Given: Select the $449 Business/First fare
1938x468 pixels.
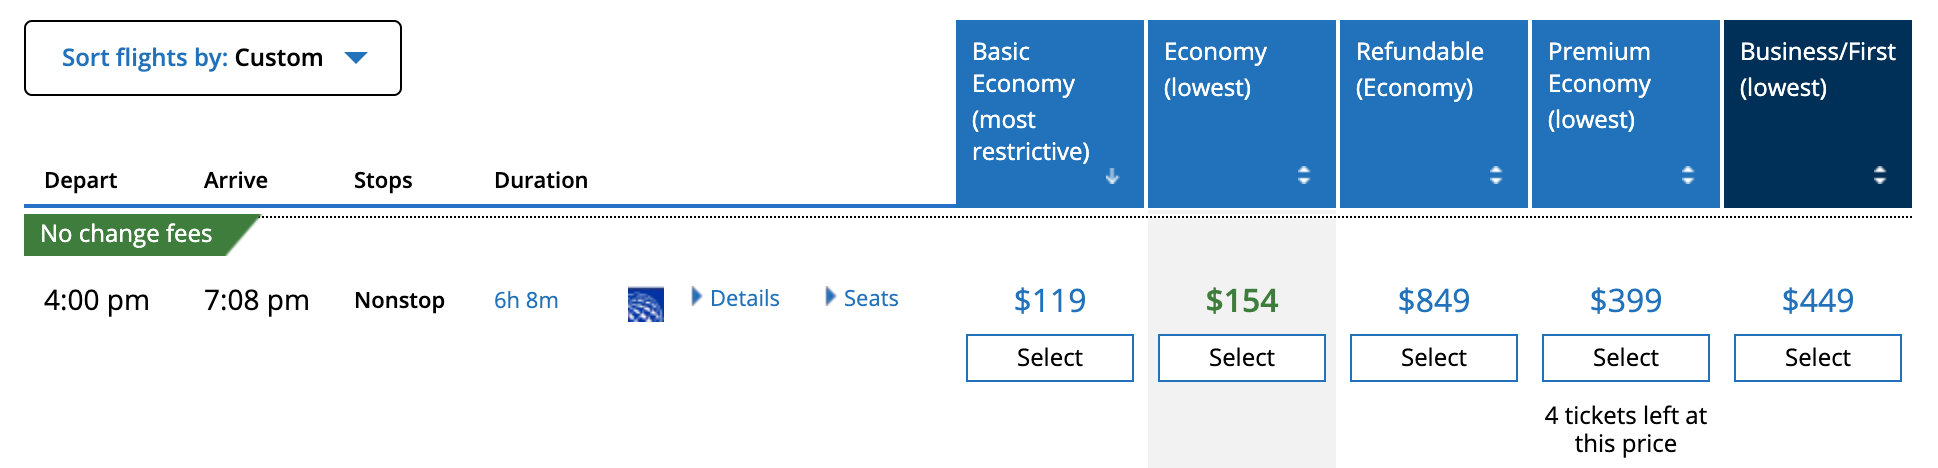Looking at the screenshot, I should coord(1817,358).
